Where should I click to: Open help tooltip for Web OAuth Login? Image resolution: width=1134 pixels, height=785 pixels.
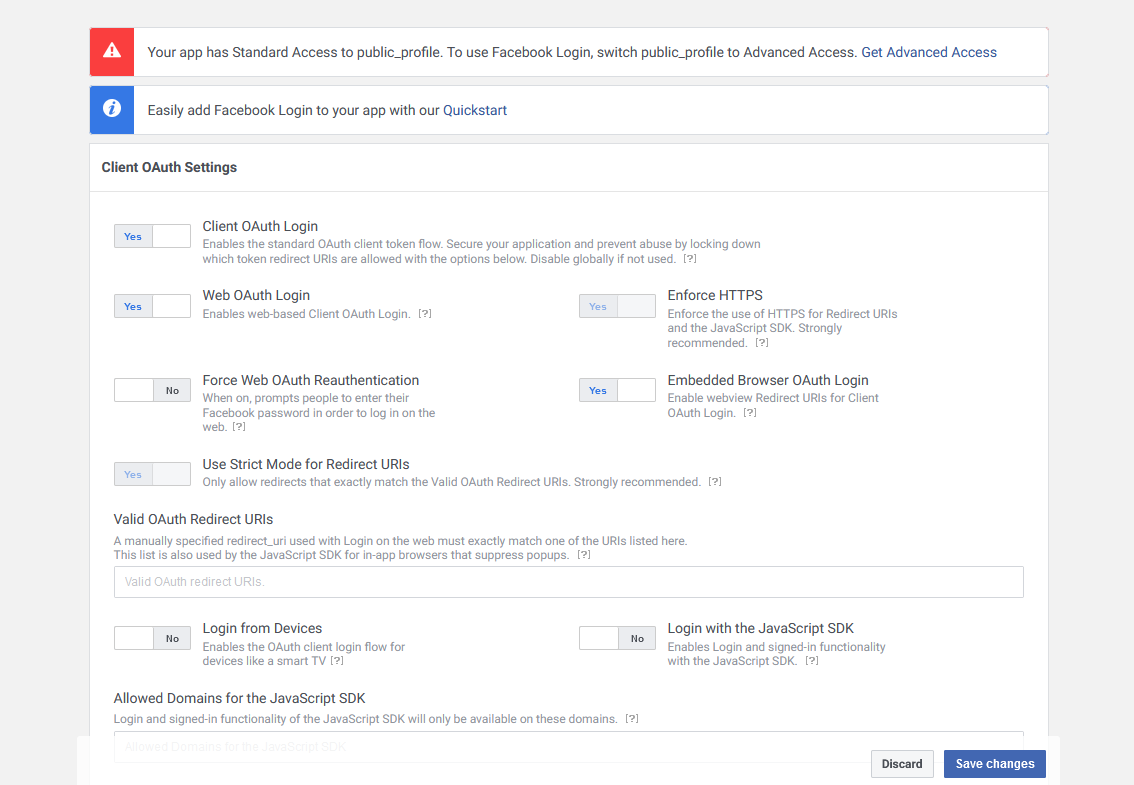click(x=425, y=314)
